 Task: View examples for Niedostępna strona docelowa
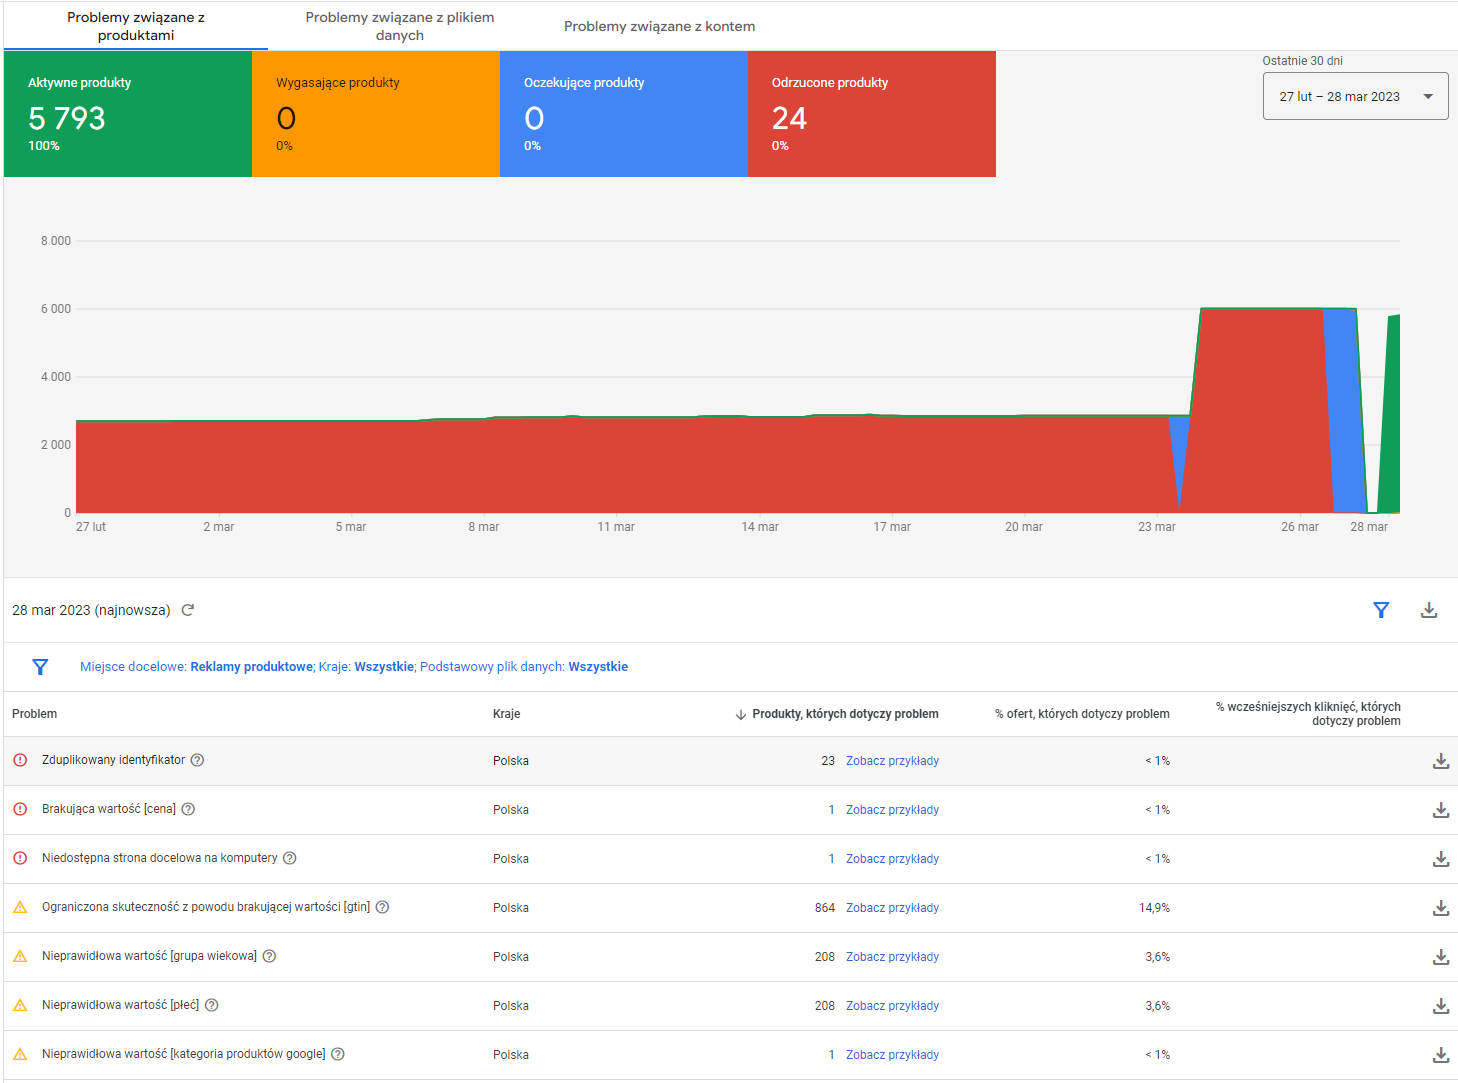pos(892,859)
